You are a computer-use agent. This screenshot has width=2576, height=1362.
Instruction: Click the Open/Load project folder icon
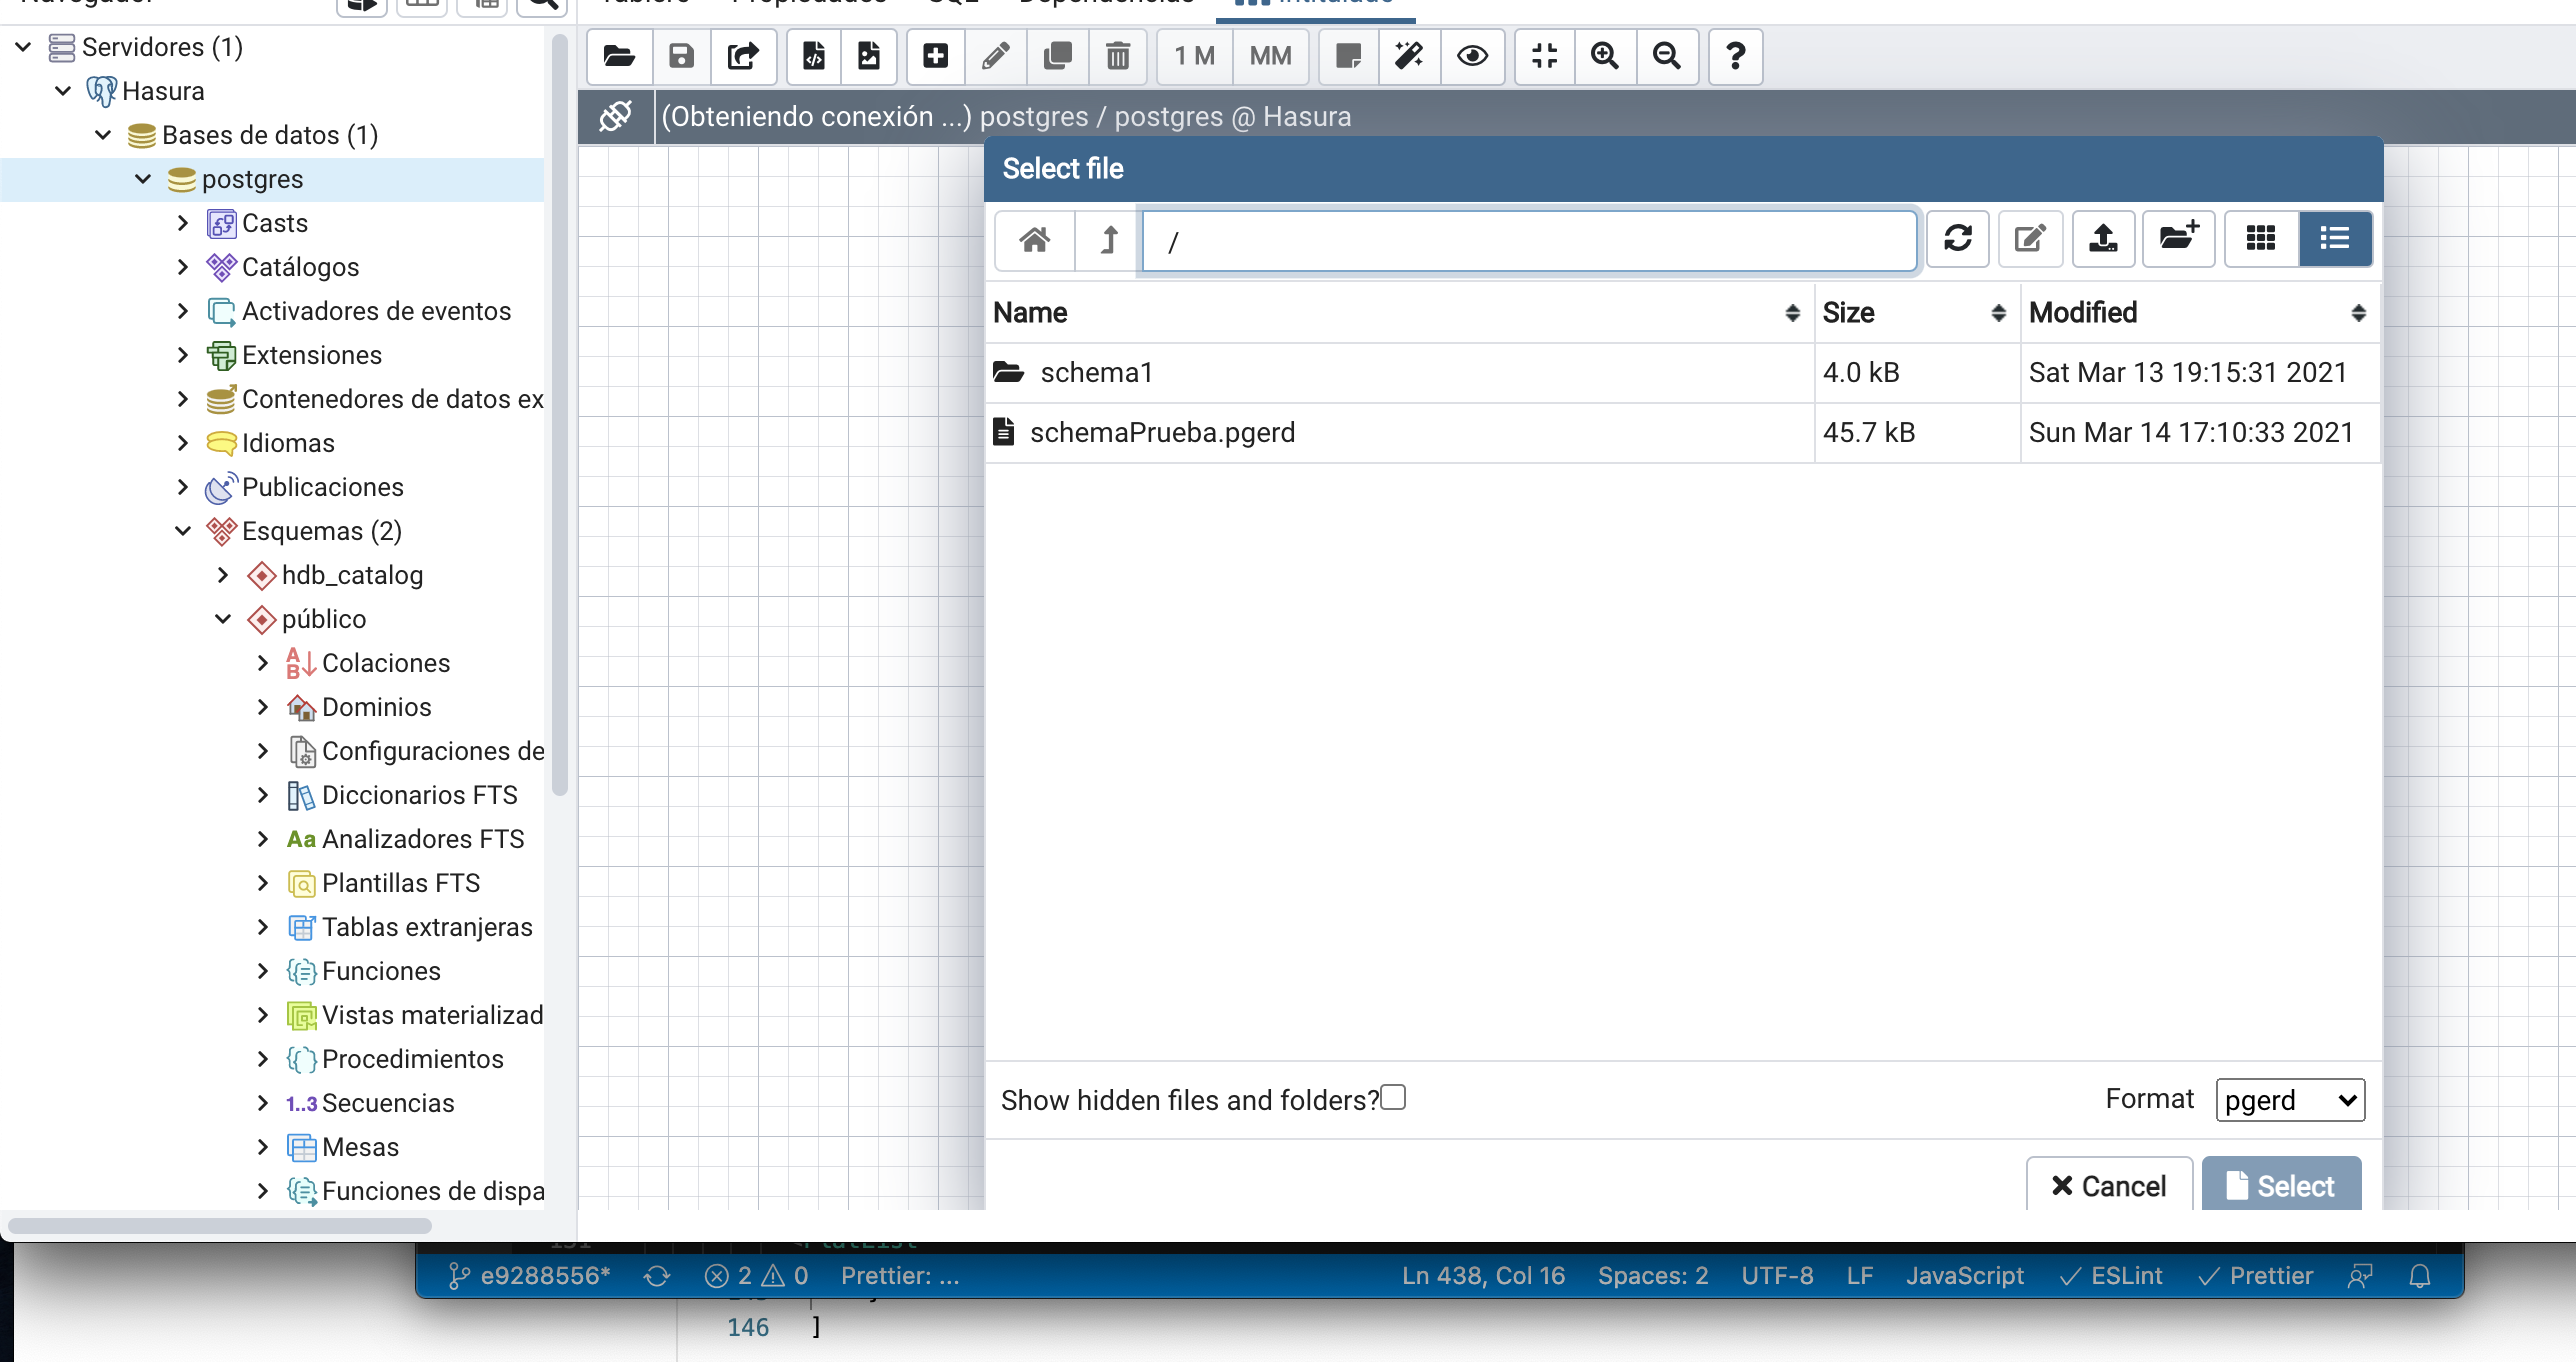pyautogui.click(x=619, y=56)
